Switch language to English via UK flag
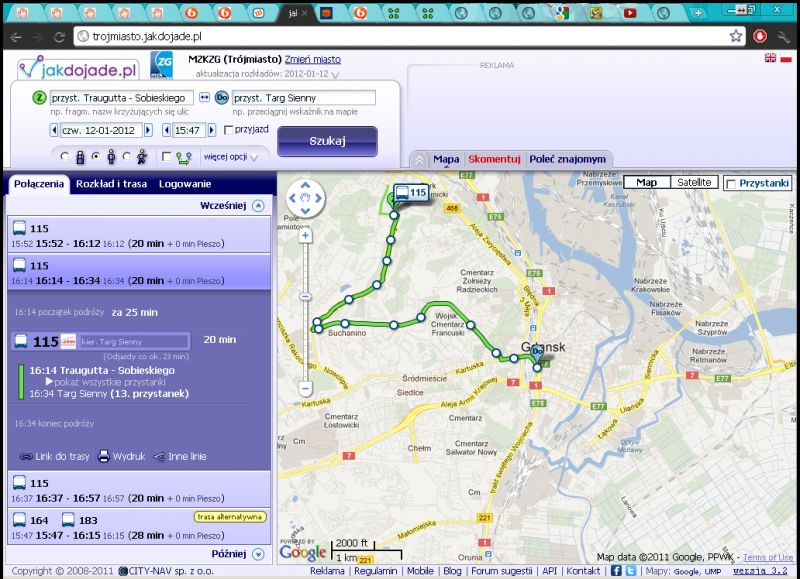800x579 pixels. point(770,58)
